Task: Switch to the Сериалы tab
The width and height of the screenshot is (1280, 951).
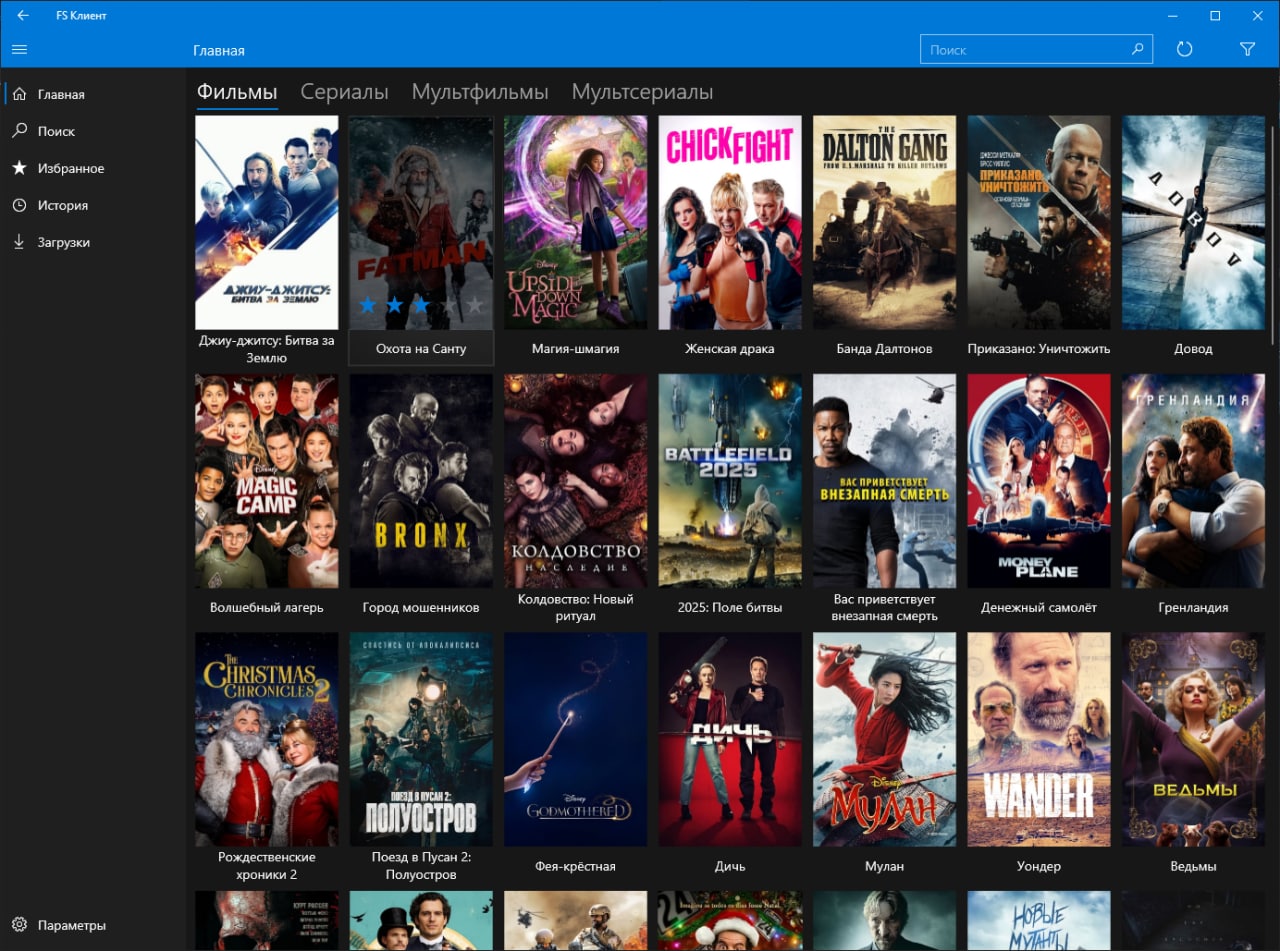Action: pyautogui.click(x=344, y=92)
